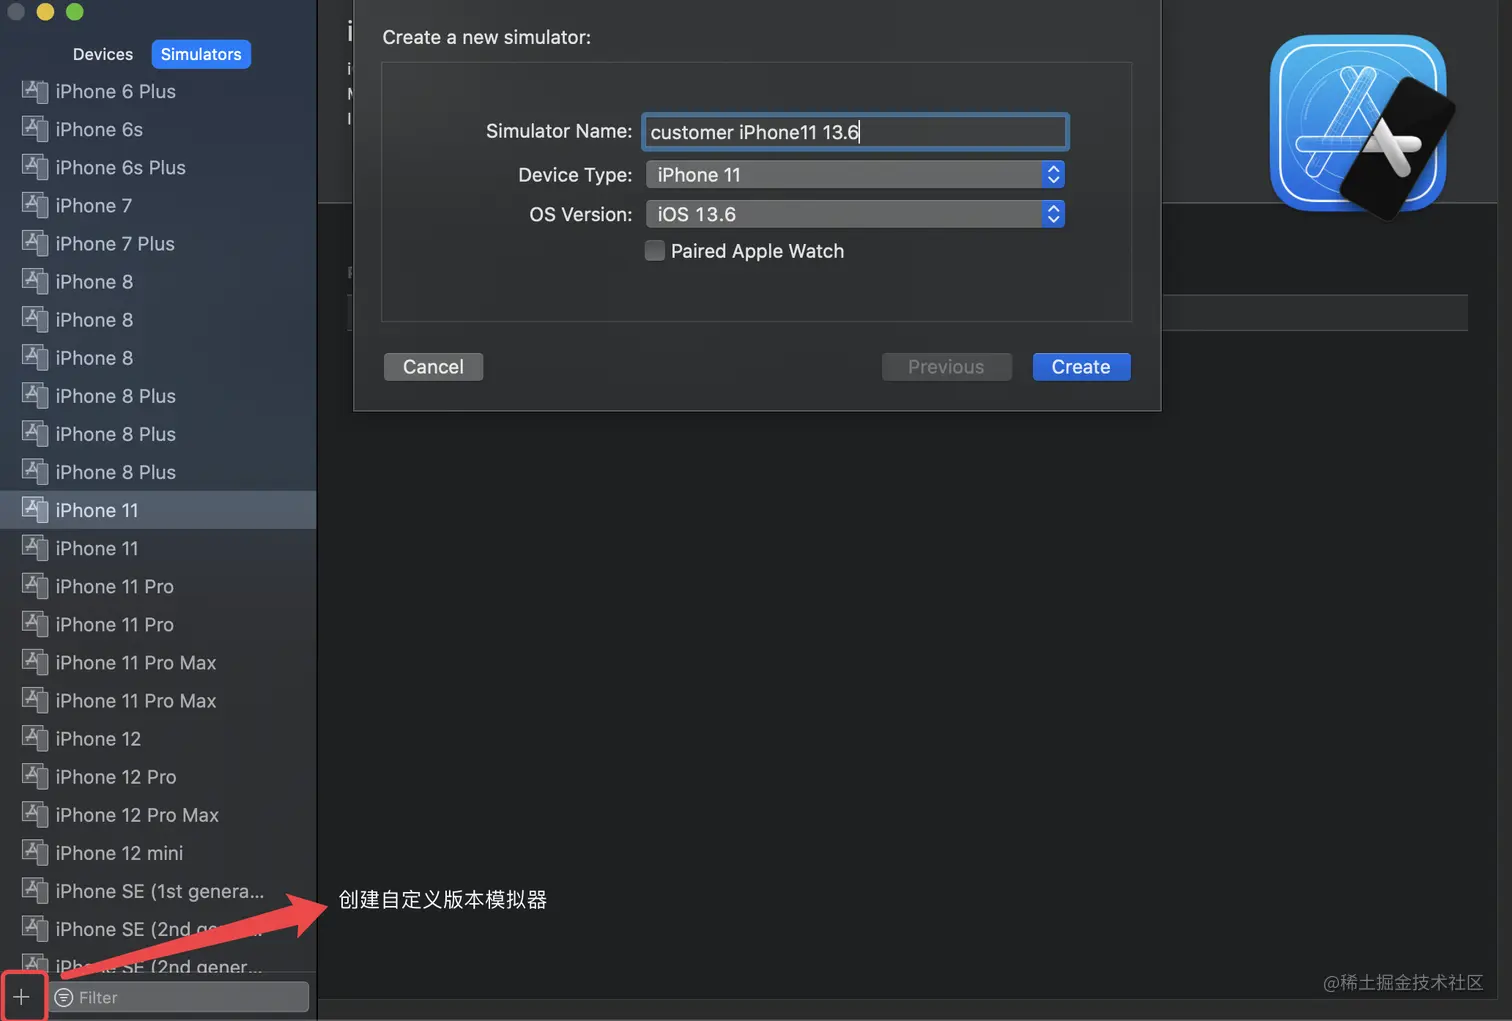Click the Create button
Image resolution: width=1512 pixels, height=1021 pixels.
pos(1081,367)
